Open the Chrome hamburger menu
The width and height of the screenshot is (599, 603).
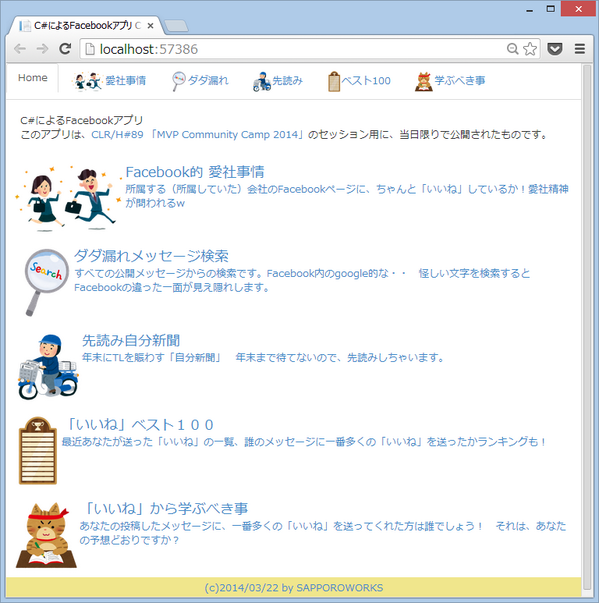coord(580,49)
